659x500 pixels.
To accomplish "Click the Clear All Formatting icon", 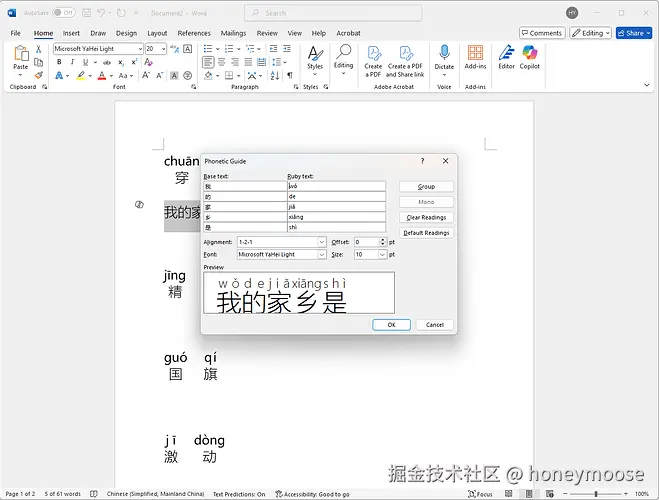I will [x=148, y=62].
